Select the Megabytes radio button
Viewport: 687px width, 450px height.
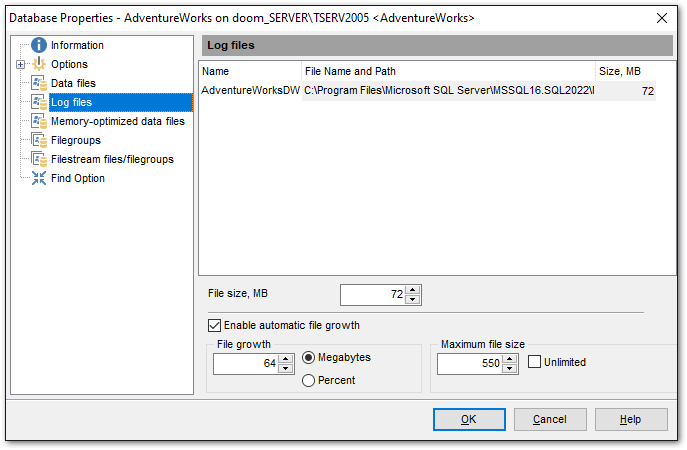click(x=308, y=358)
